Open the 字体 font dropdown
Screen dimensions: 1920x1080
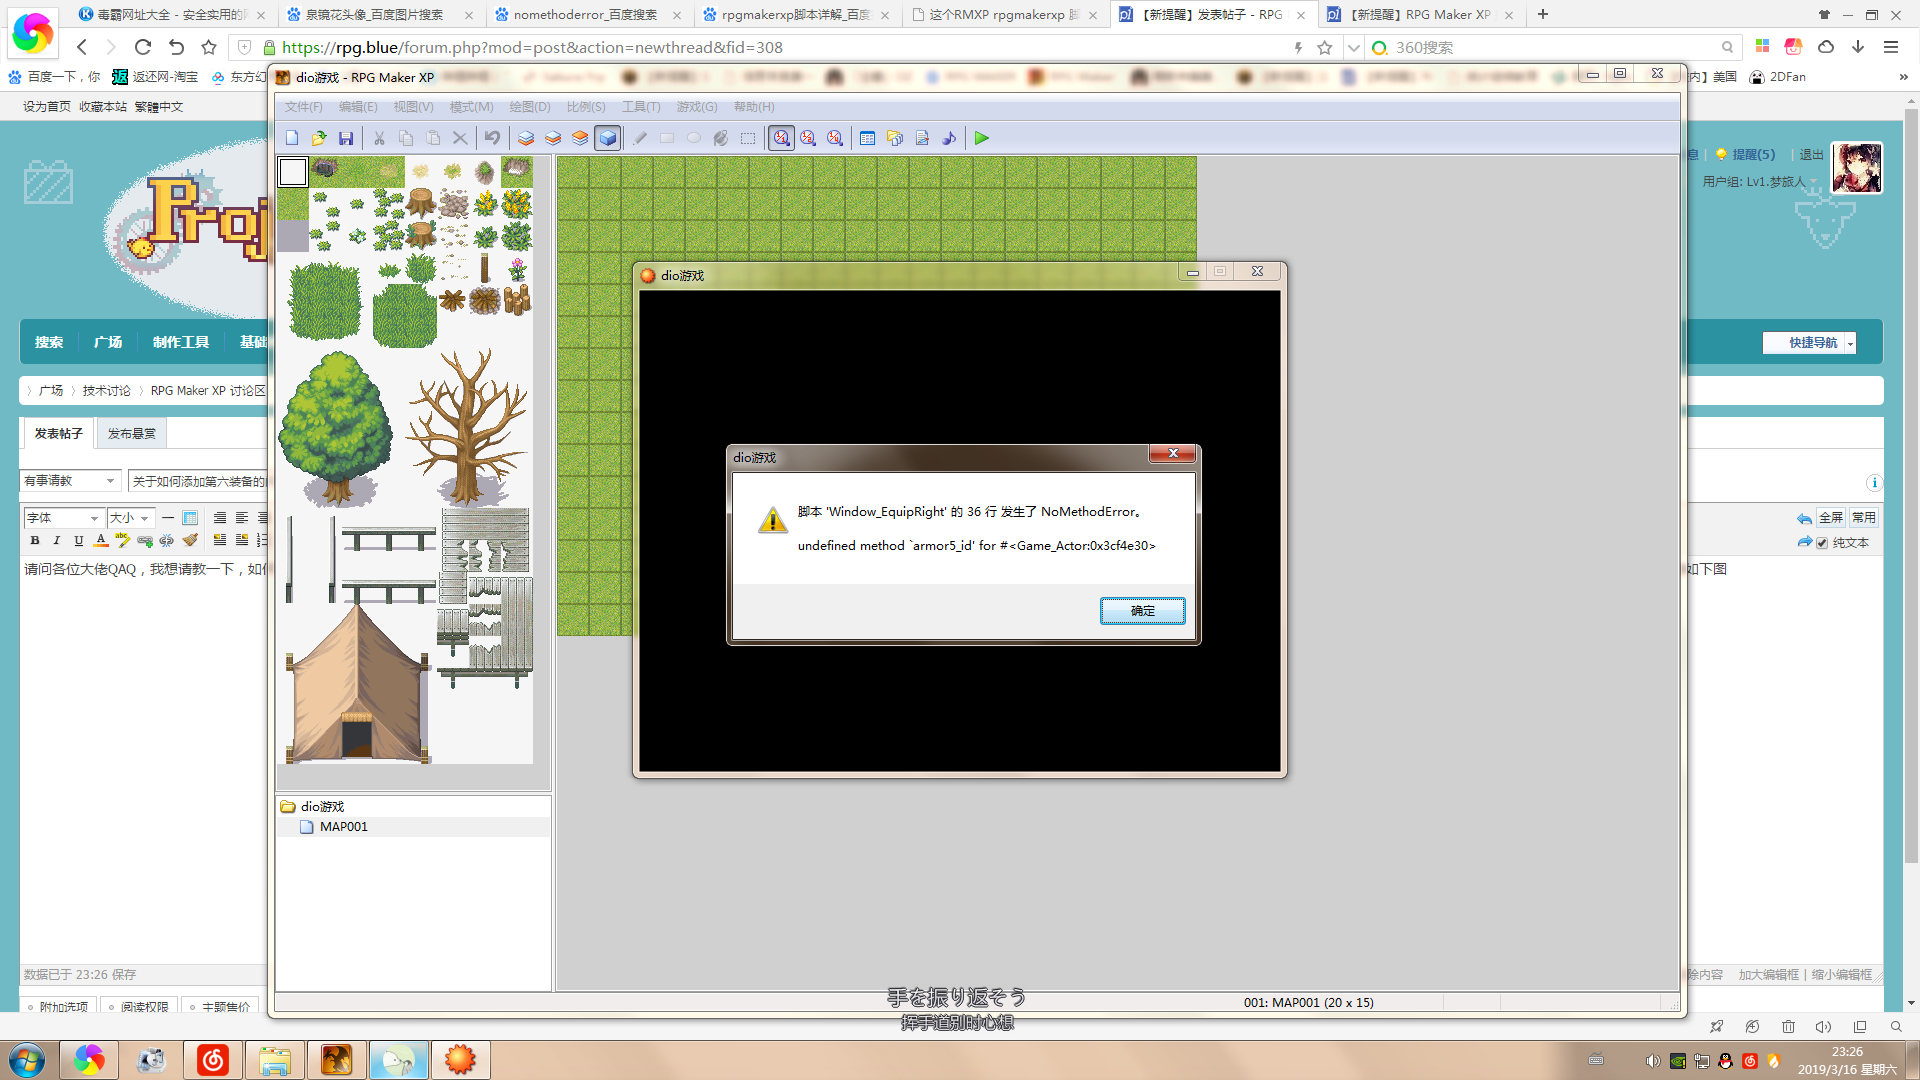pos(63,518)
